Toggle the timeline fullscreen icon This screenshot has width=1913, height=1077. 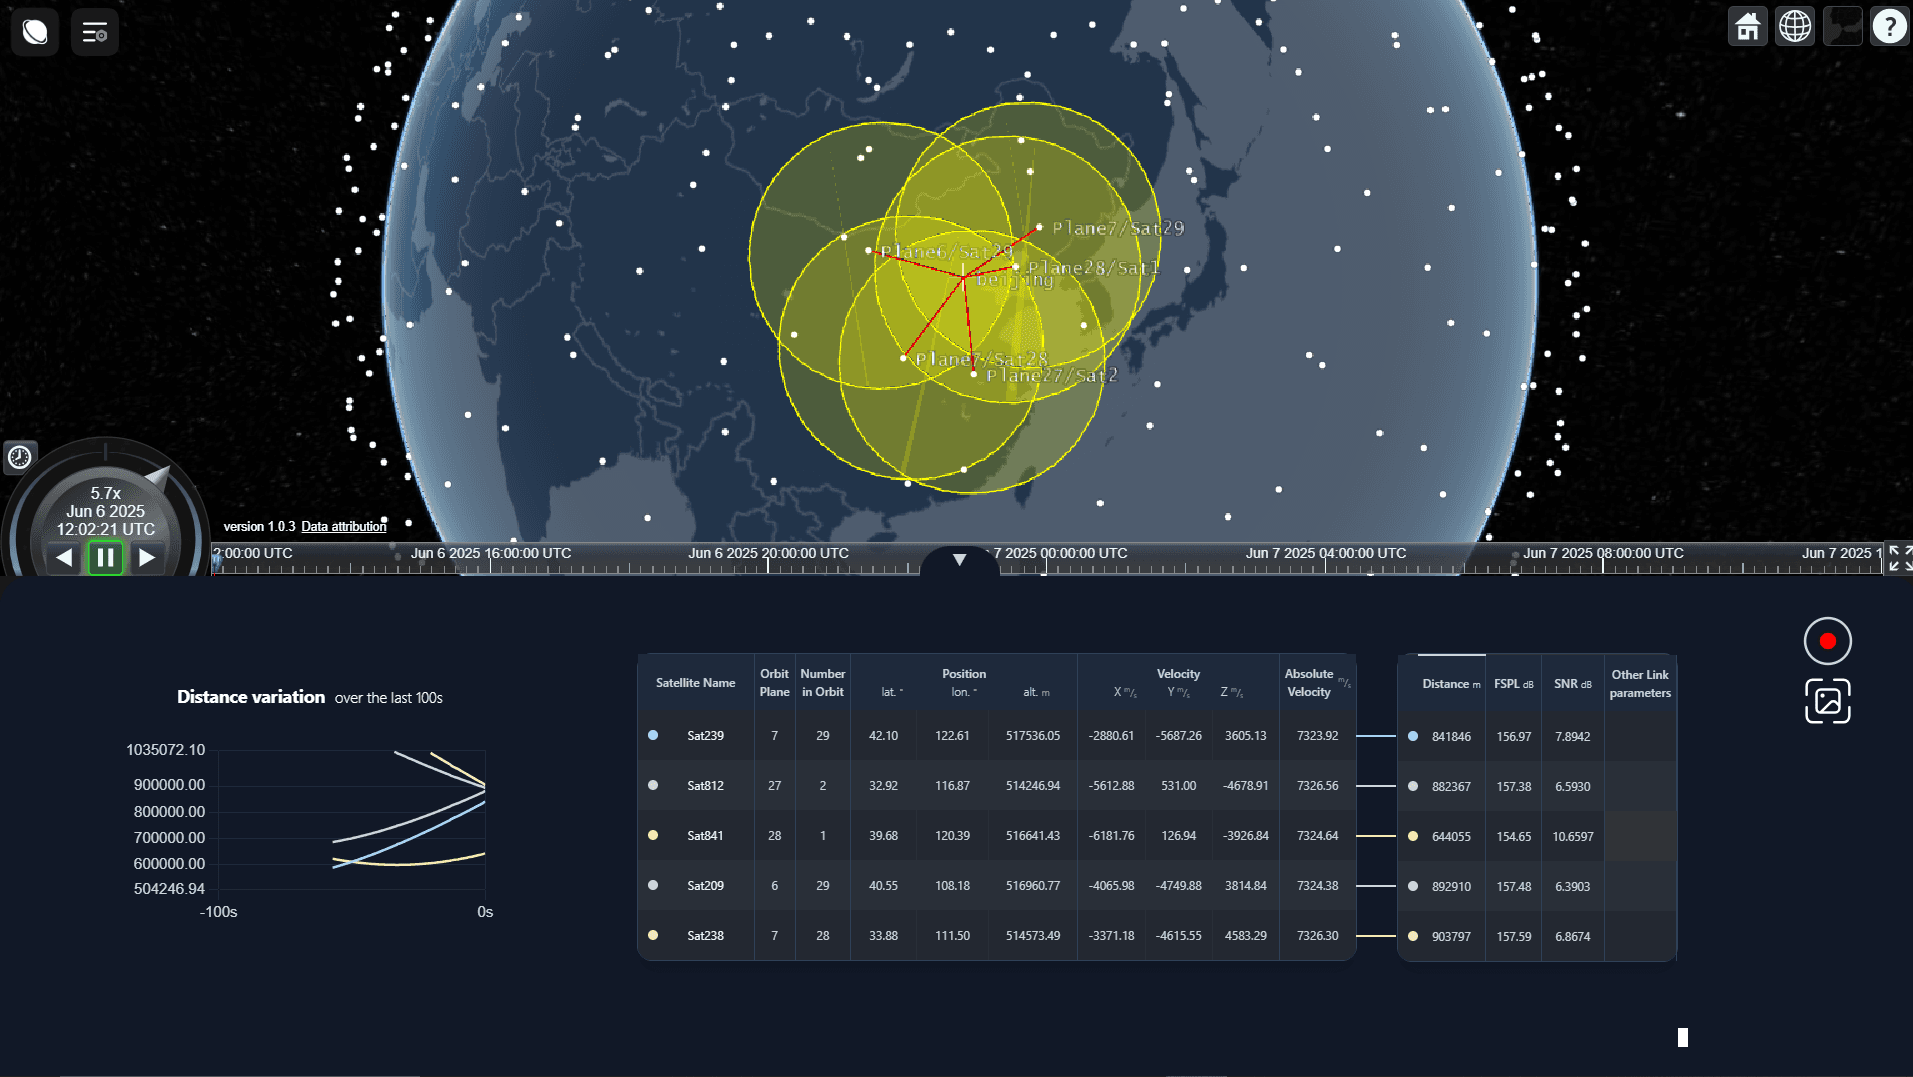tap(1898, 558)
